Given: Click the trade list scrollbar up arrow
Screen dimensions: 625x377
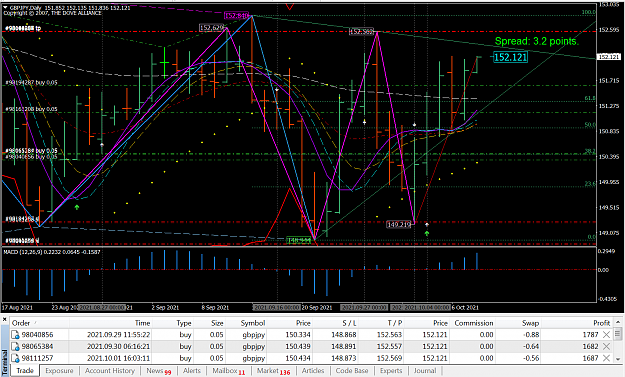Looking at the screenshot, I should pos(618,322).
